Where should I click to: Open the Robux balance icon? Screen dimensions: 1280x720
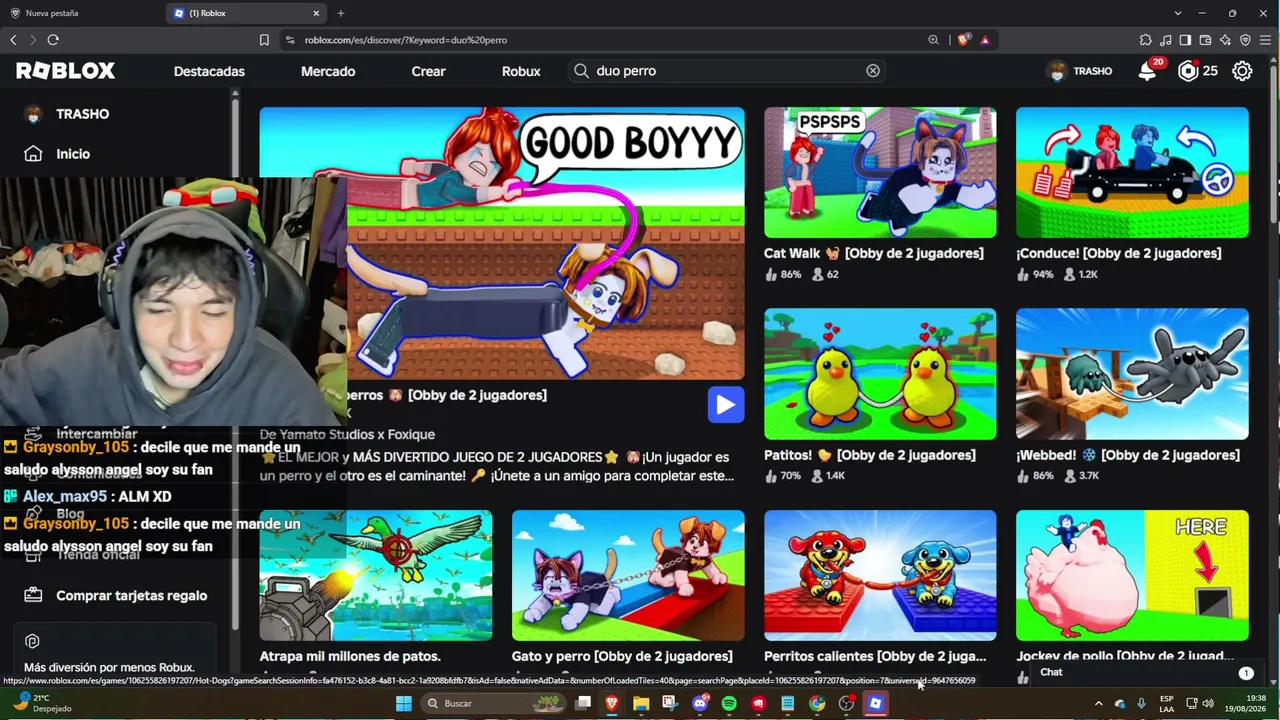pos(1188,71)
